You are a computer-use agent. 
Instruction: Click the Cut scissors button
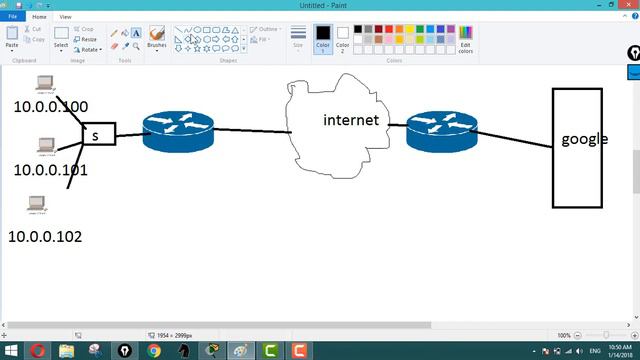point(33,29)
